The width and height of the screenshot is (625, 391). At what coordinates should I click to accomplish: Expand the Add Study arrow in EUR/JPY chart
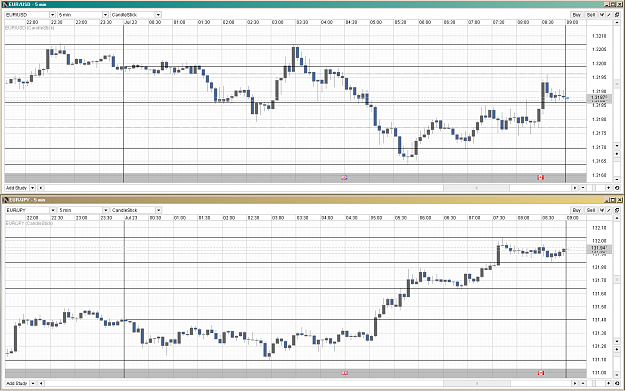[32, 383]
